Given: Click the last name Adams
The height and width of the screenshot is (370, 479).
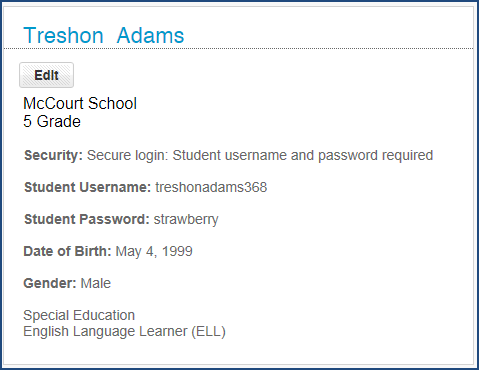Looking at the screenshot, I should (x=150, y=35).
